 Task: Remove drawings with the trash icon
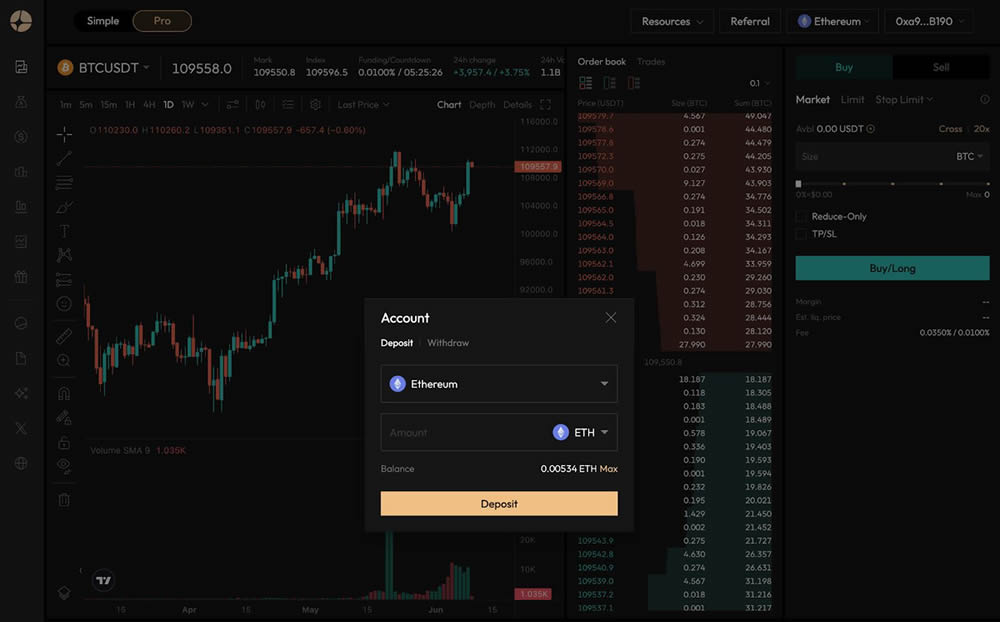pyautogui.click(x=64, y=499)
